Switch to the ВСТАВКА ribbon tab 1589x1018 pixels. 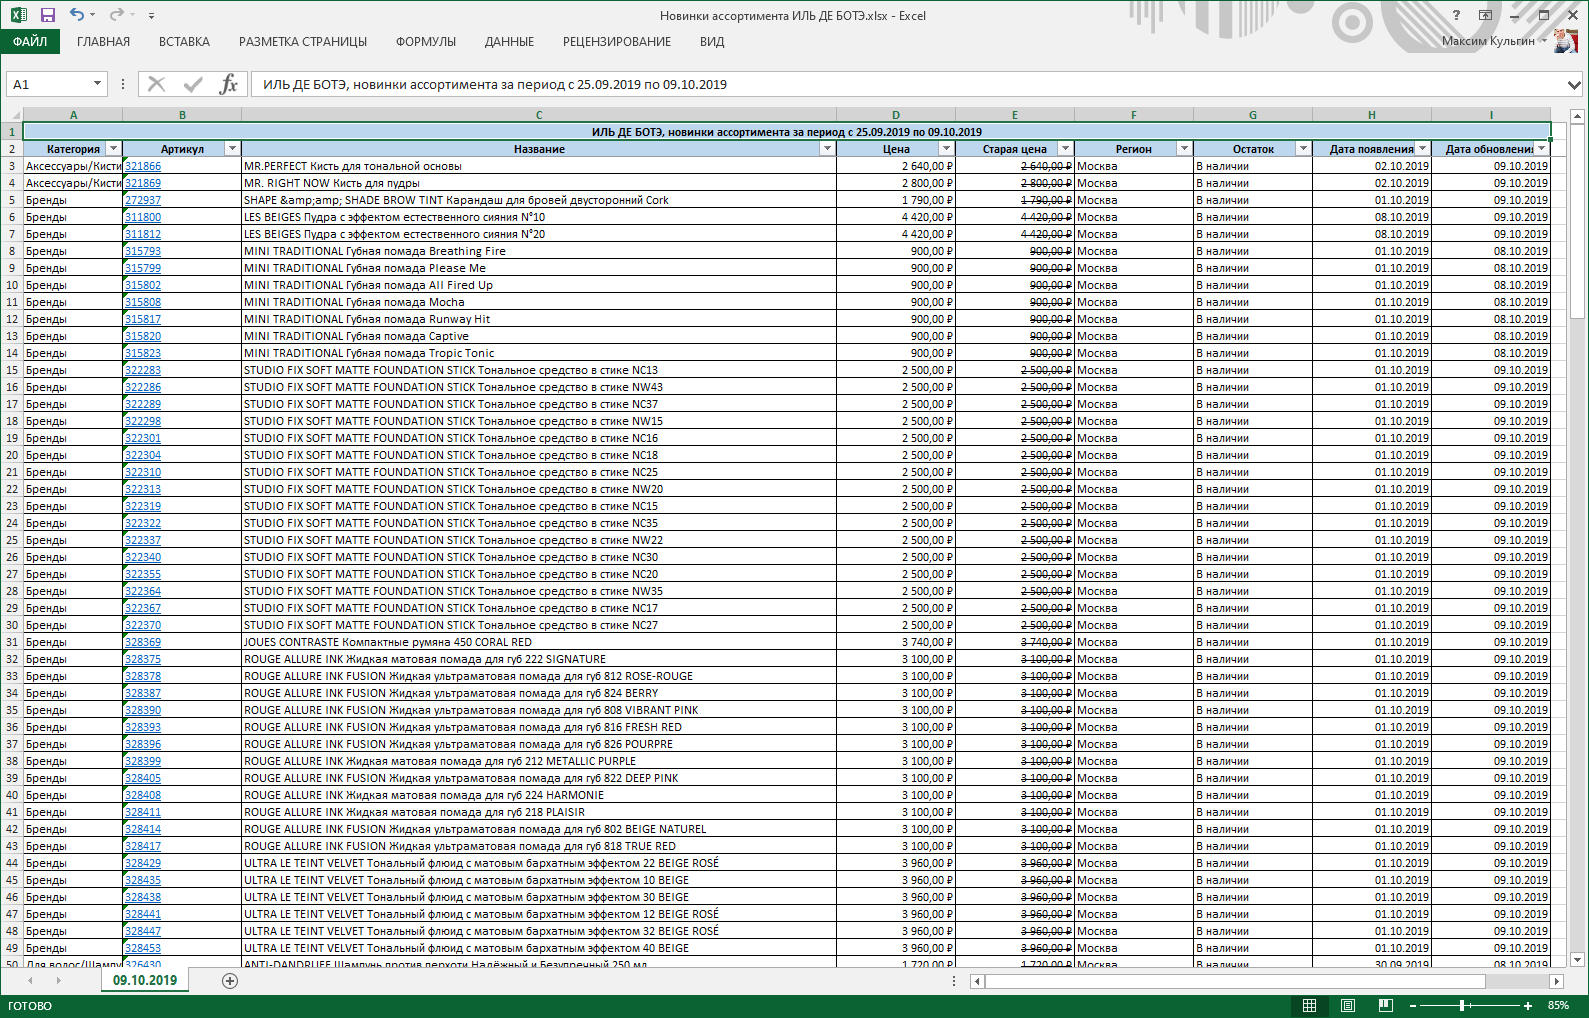[184, 42]
